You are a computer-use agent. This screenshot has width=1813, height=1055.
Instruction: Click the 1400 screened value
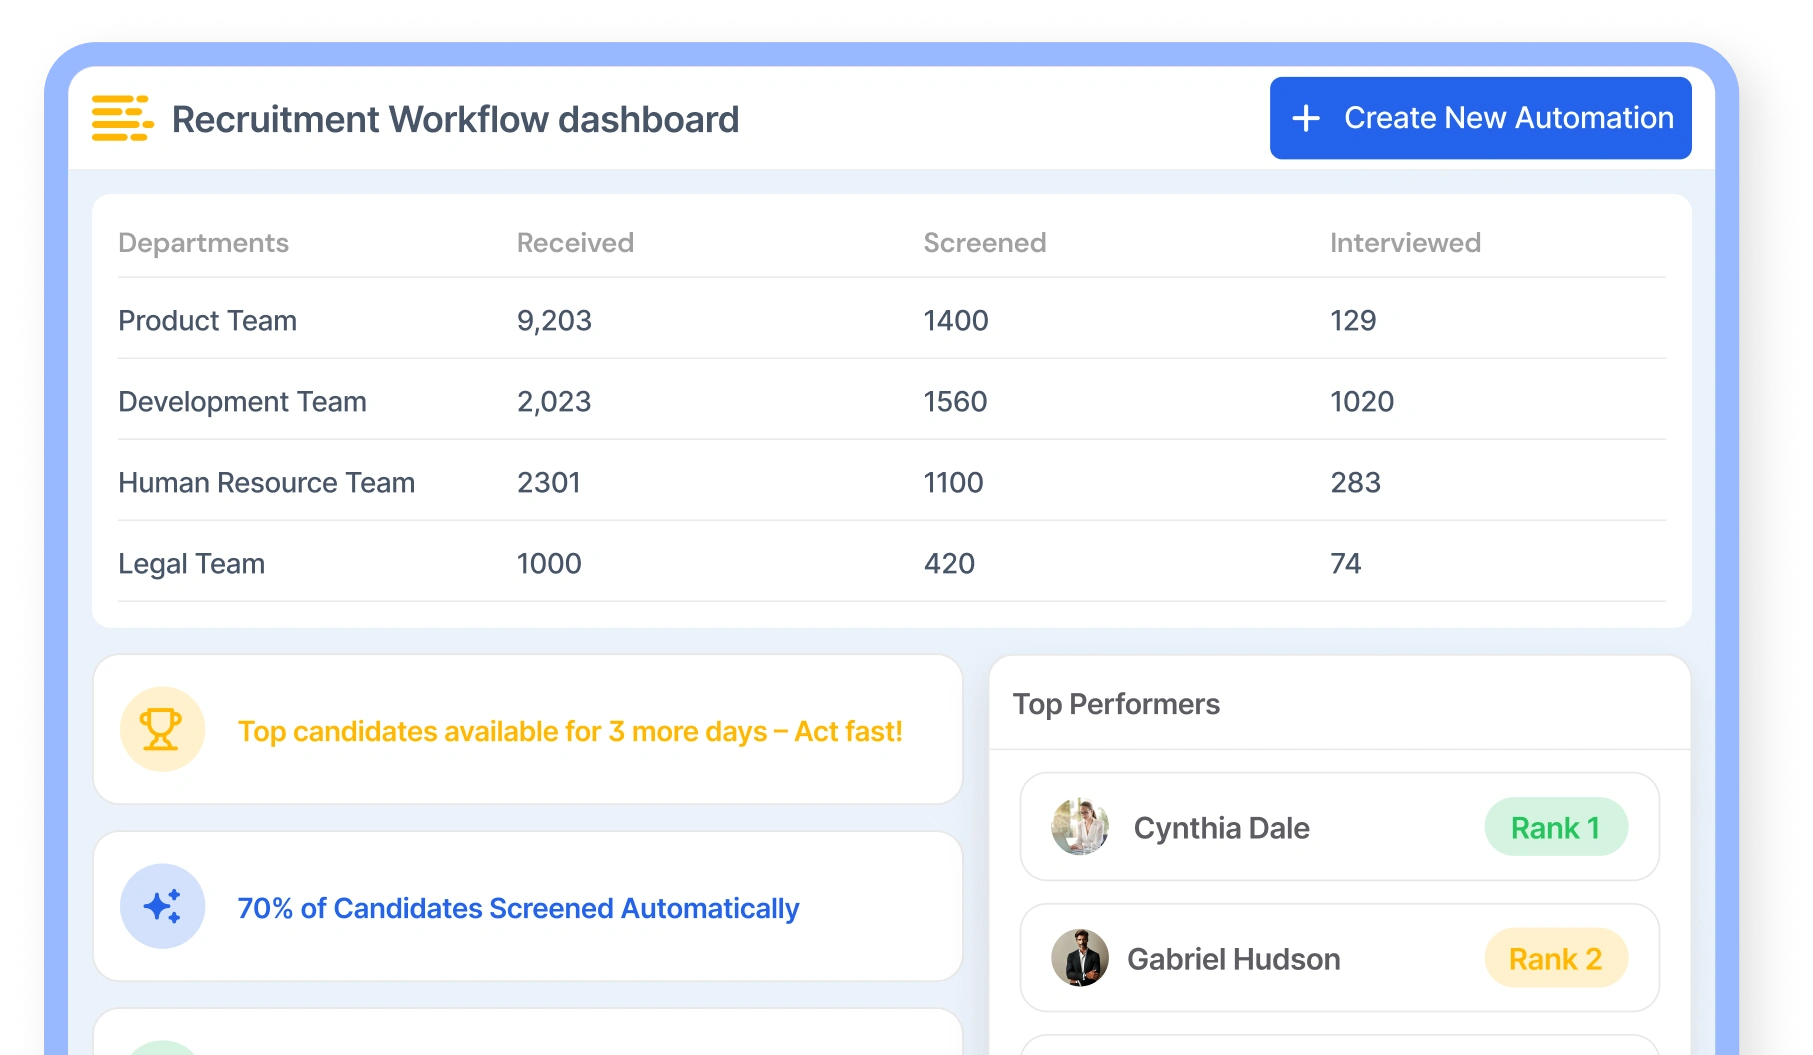(x=956, y=321)
